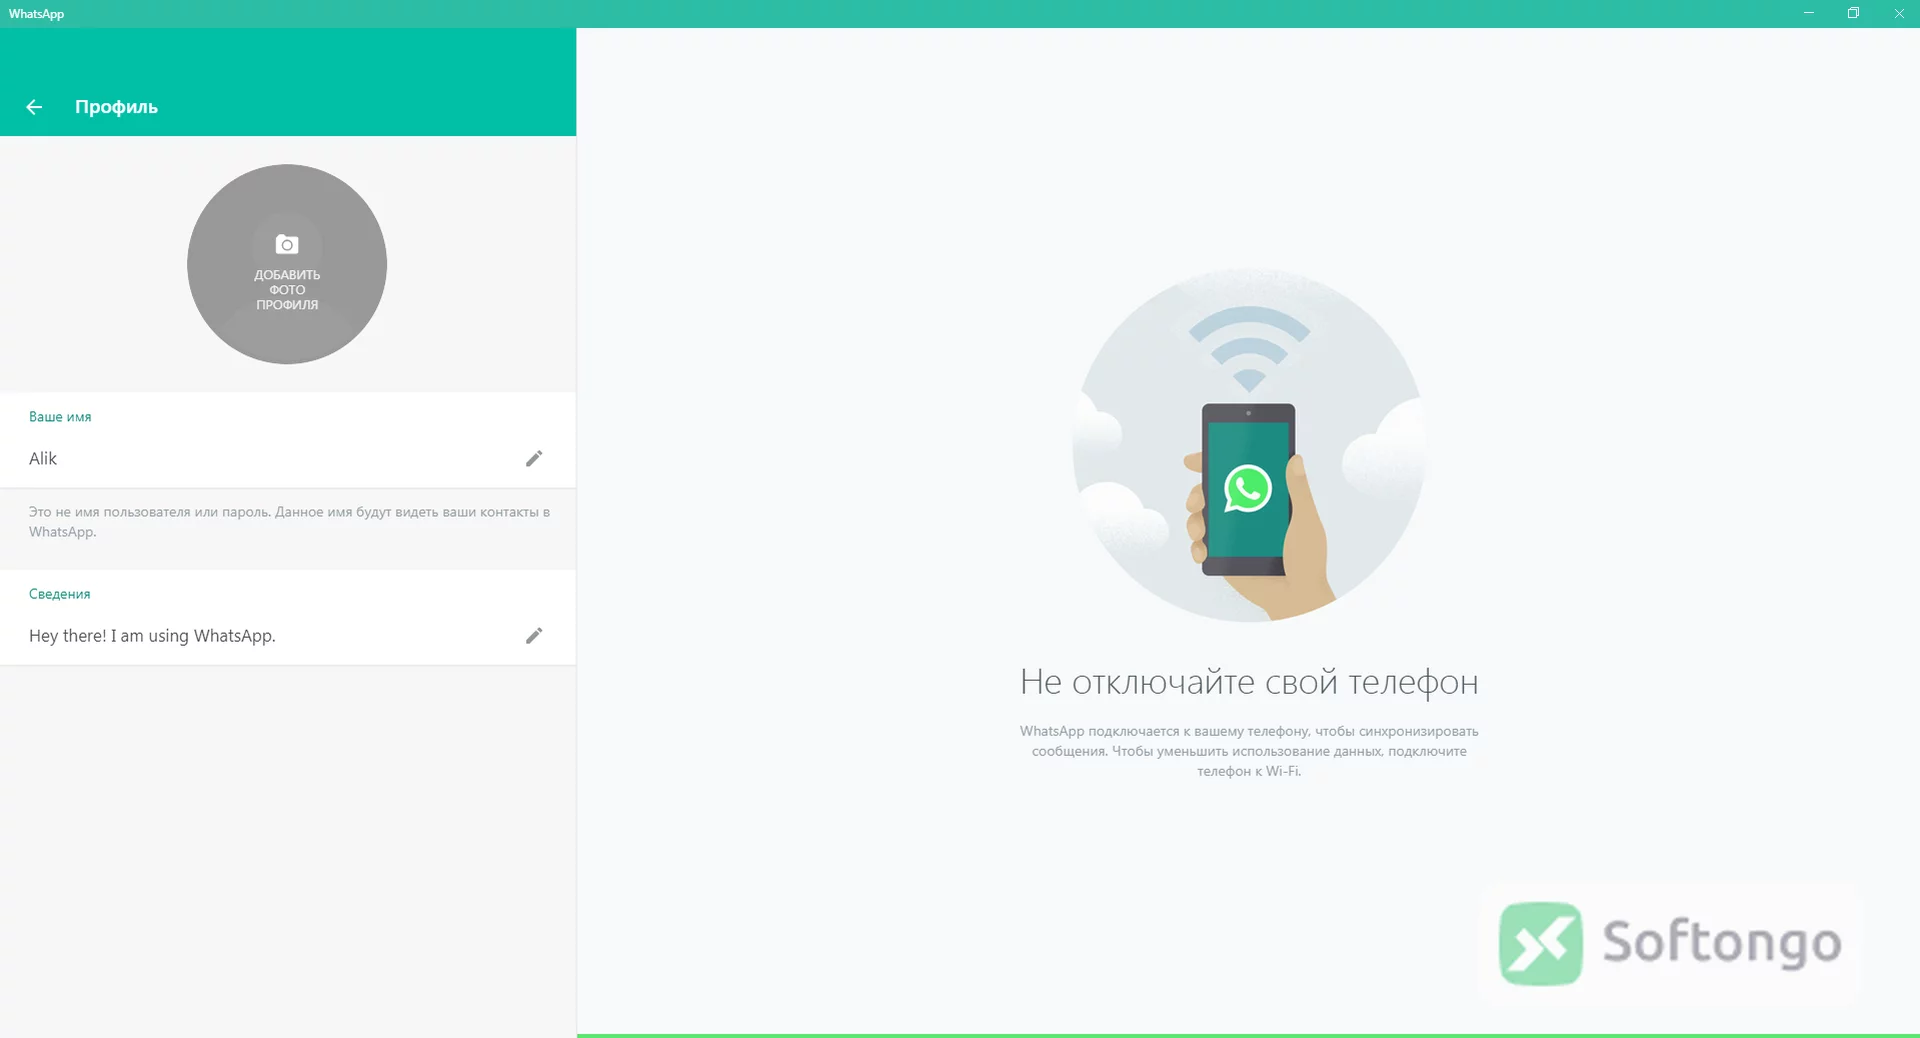Click the Профиль header title
Viewport: 1920px width, 1038px height.
(116, 107)
